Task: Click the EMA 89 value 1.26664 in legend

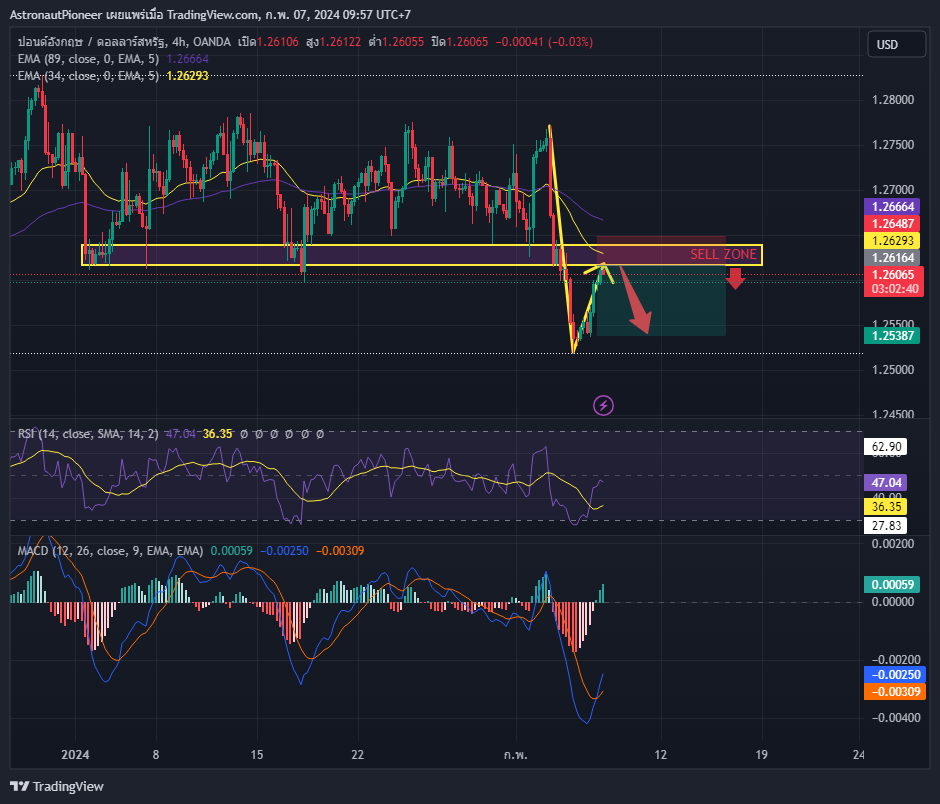Action: pos(187,59)
